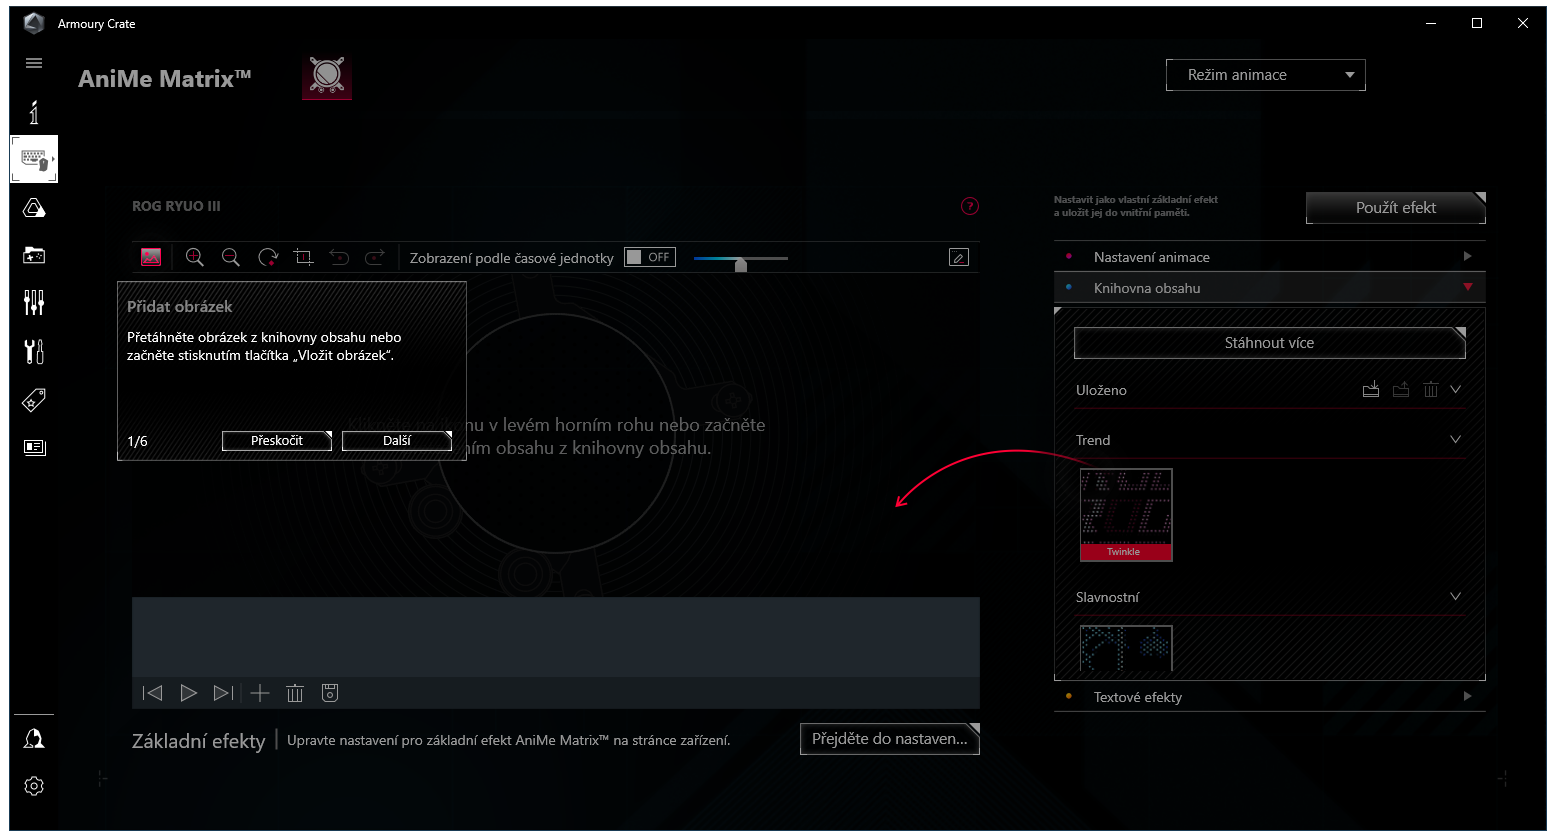Open Scenario Profiles sliders icon in sidebar
The image size is (1548, 834).
point(34,302)
